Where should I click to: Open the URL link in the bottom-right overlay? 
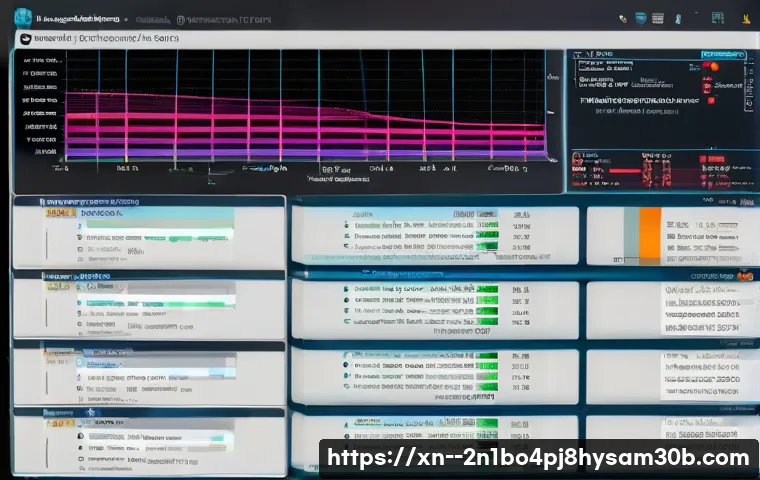pyautogui.click(x=539, y=458)
